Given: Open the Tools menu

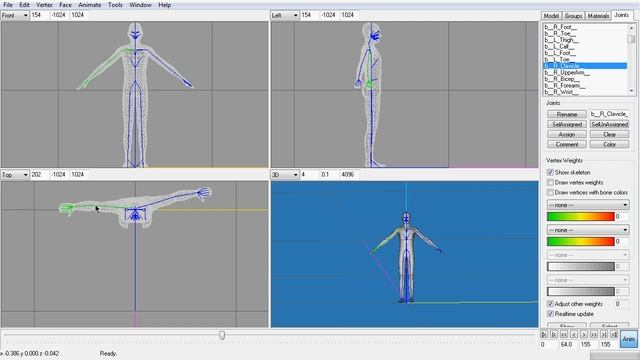Looking at the screenshot, I should [115, 5].
